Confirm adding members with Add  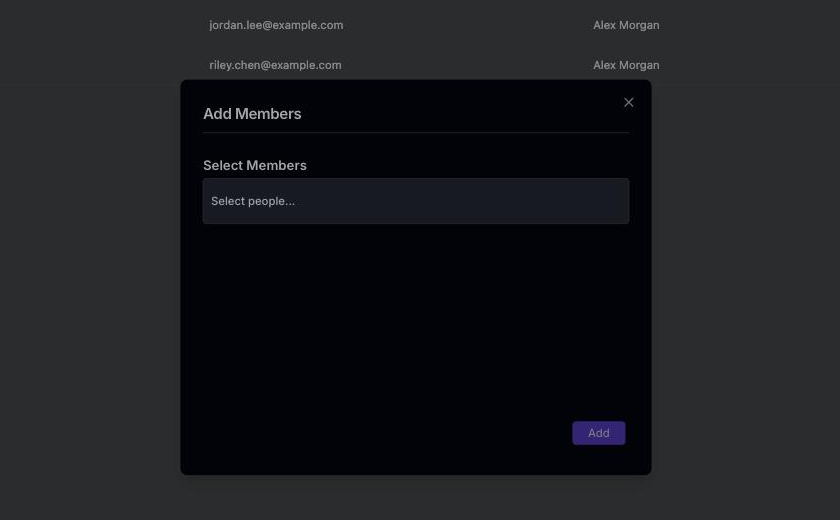click(x=598, y=433)
